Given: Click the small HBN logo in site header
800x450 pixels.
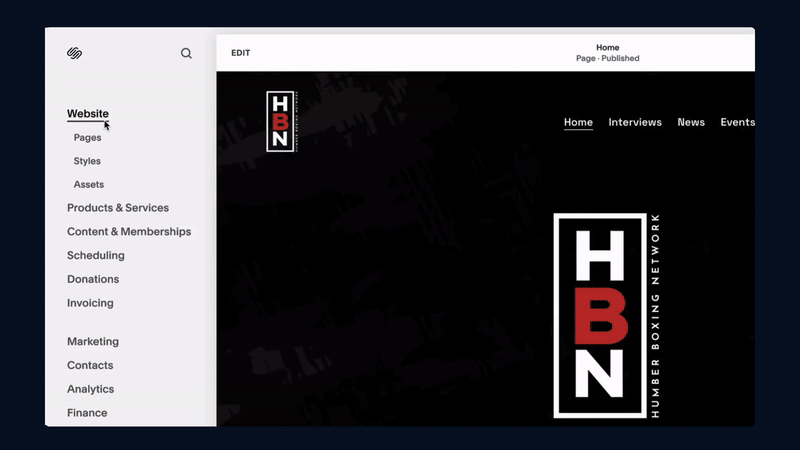Looking at the screenshot, I should point(282,121).
